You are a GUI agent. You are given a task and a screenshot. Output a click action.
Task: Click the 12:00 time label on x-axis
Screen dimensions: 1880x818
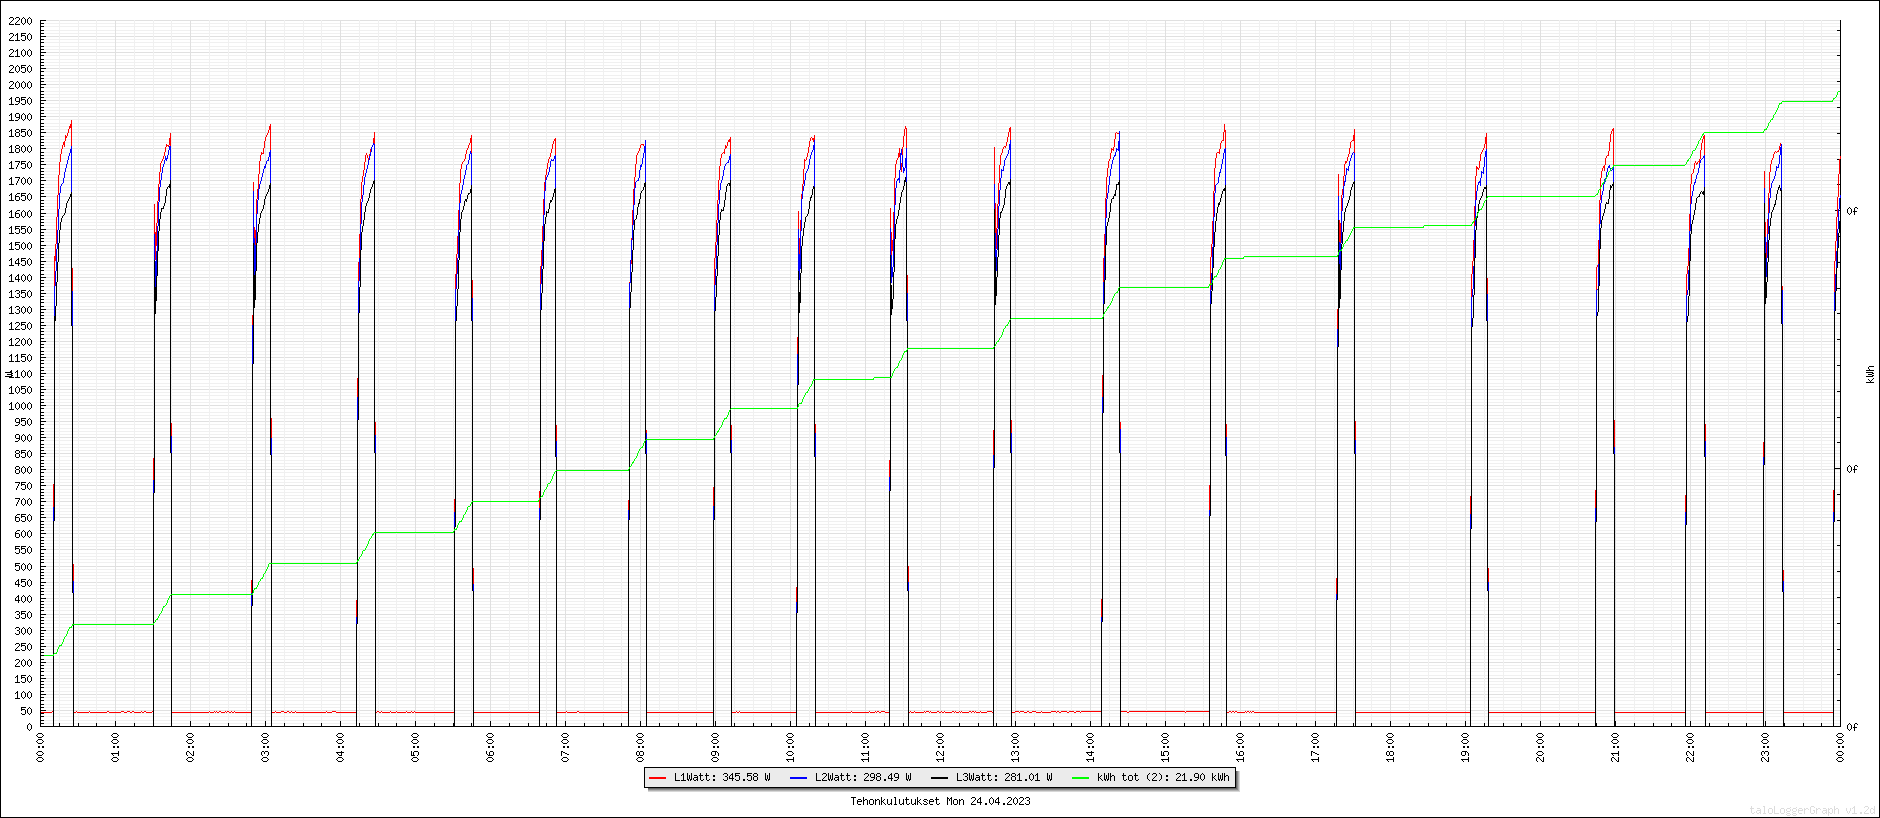(x=941, y=747)
